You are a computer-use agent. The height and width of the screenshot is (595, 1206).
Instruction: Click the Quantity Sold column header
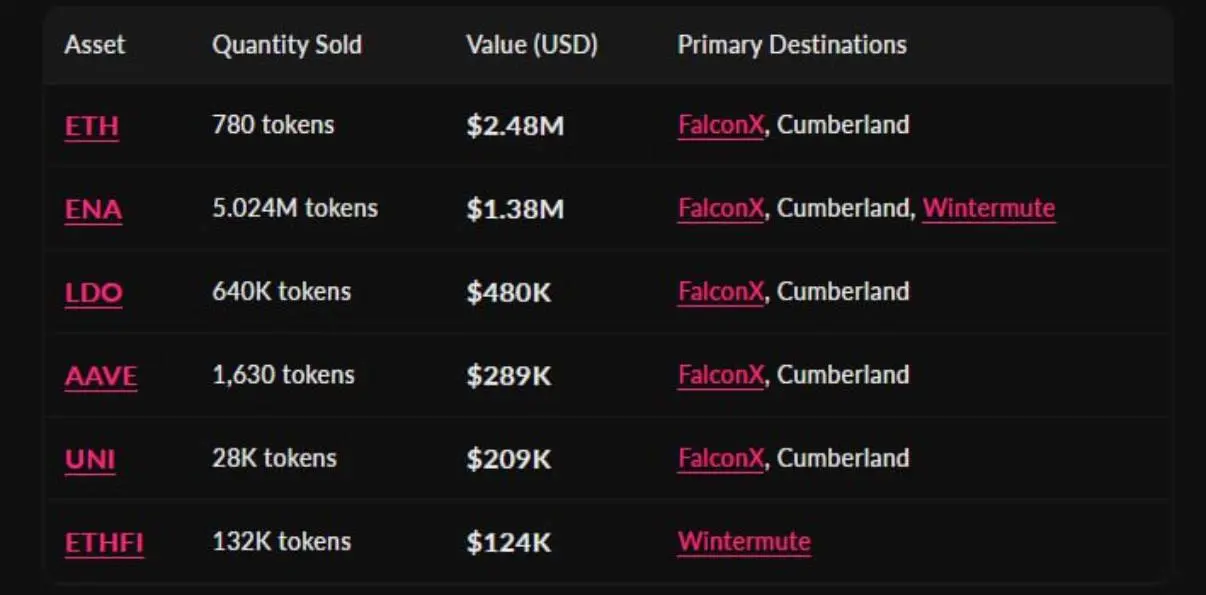pos(287,45)
